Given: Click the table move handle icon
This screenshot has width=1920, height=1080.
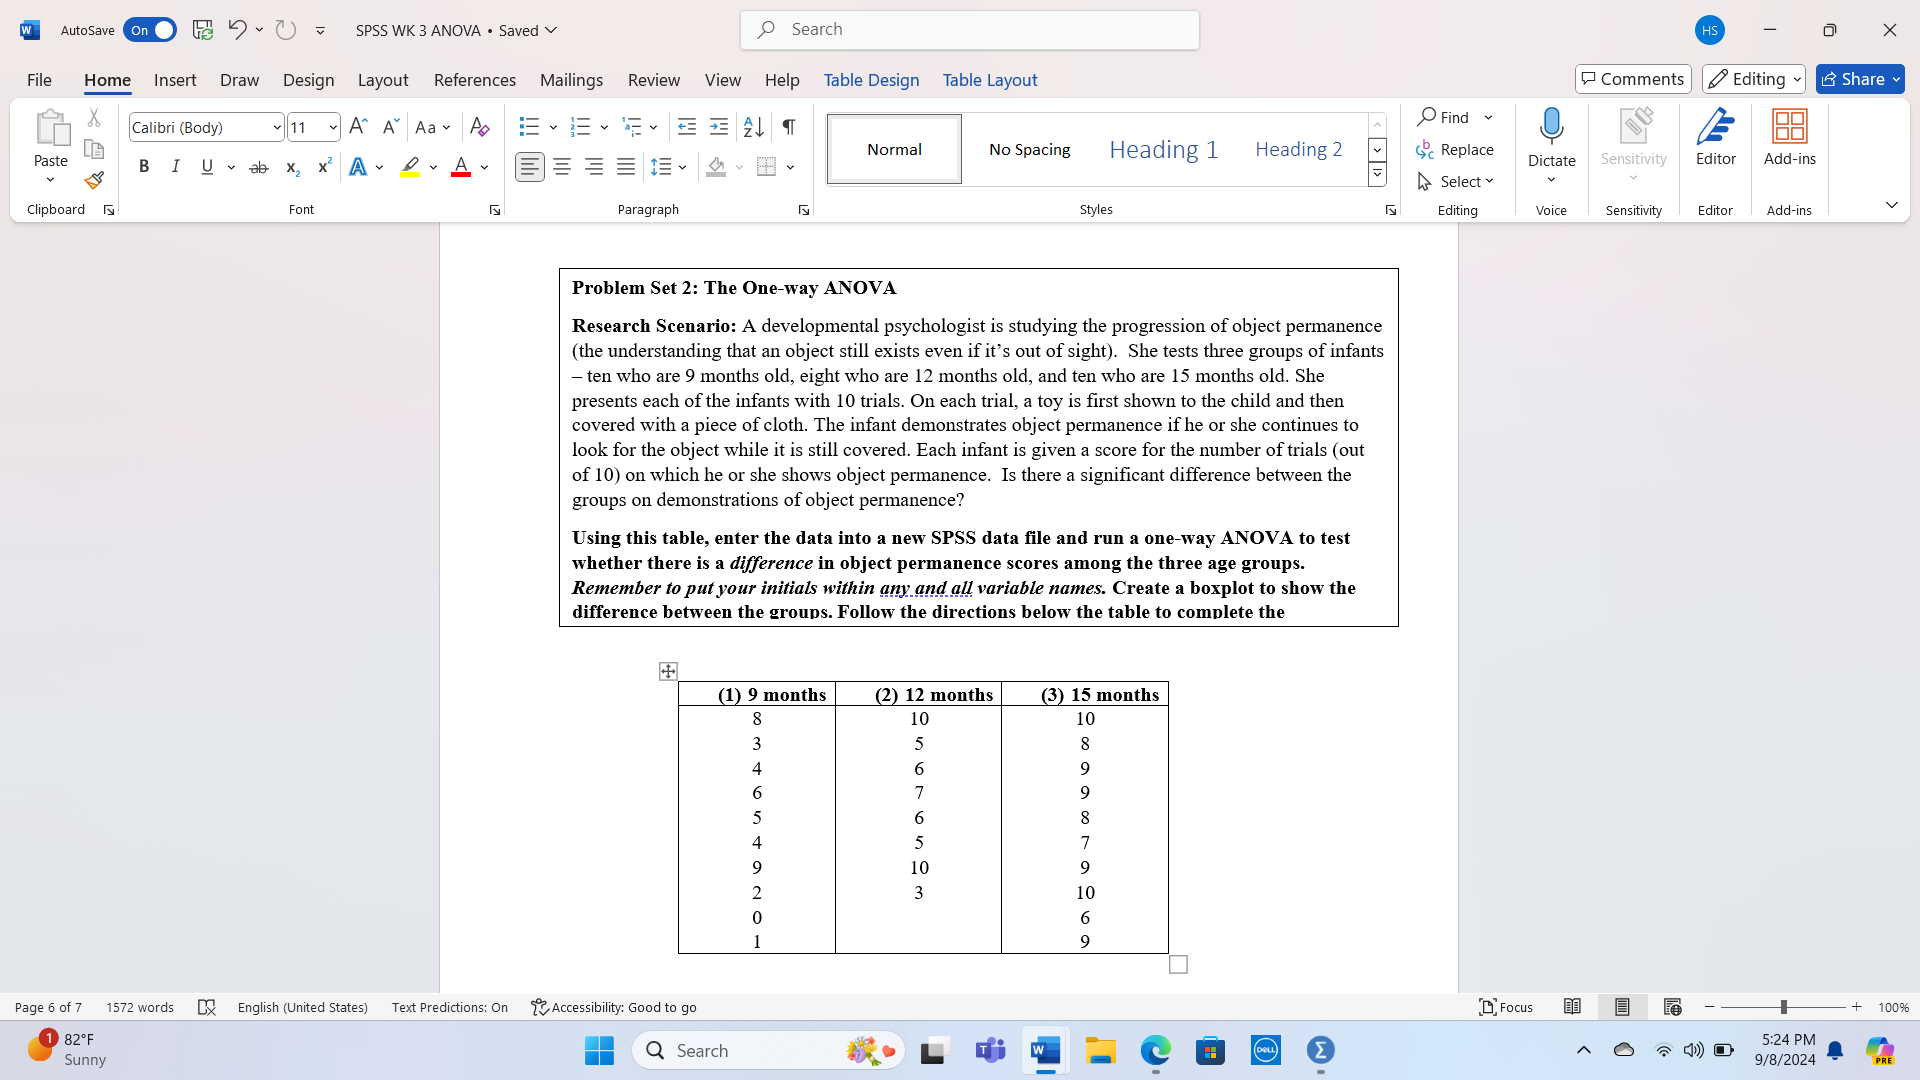Looking at the screenshot, I should tap(668, 671).
